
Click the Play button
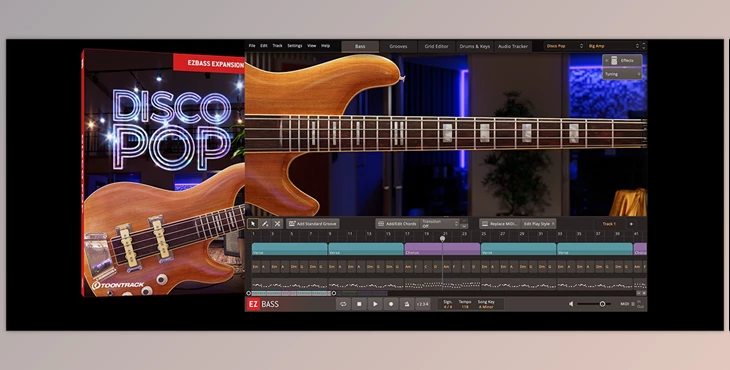click(x=375, y=304)
